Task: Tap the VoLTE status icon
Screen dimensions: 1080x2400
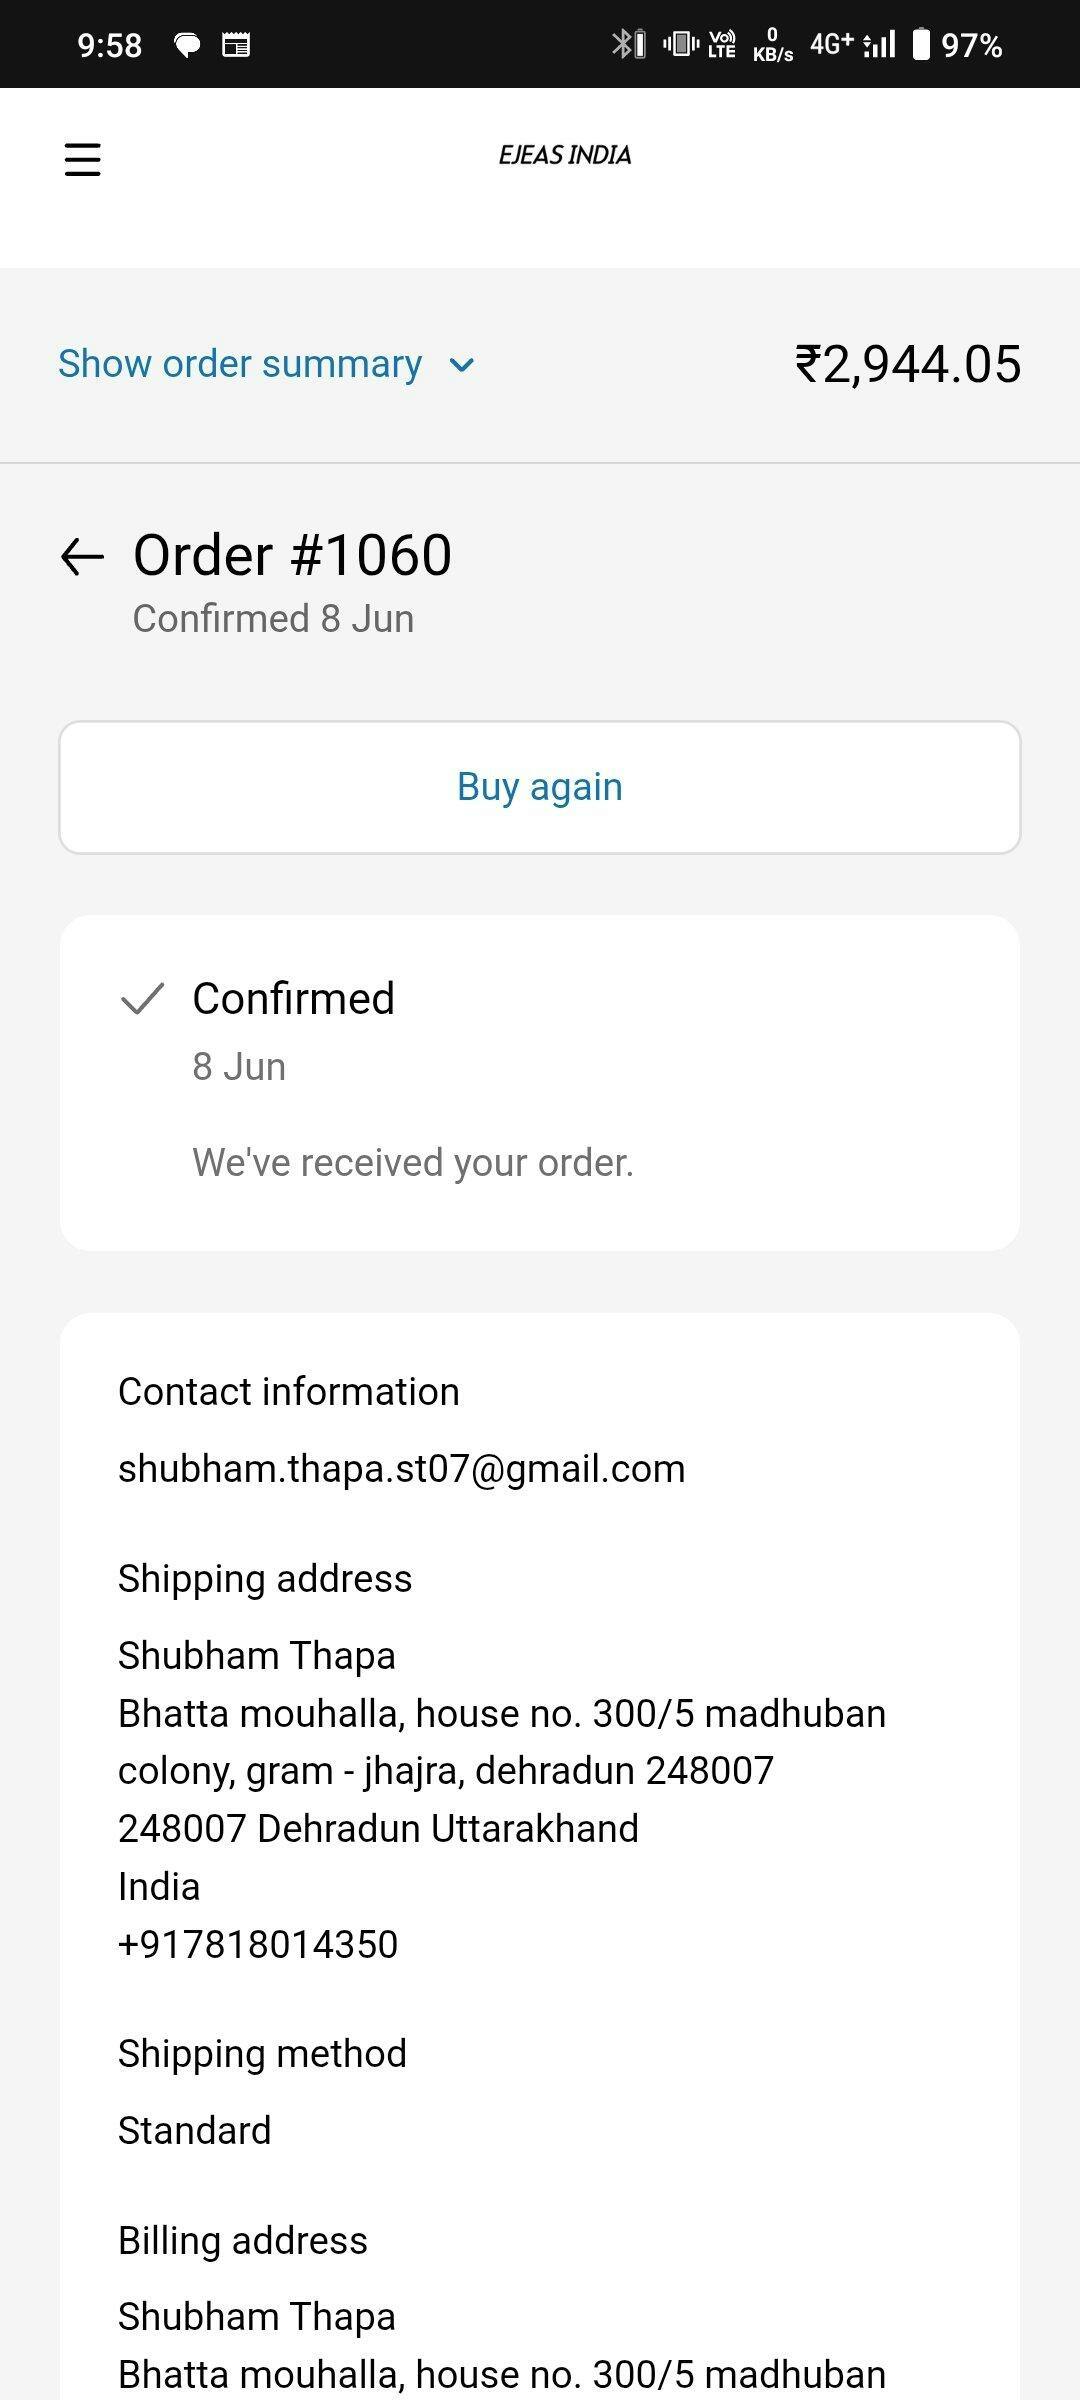Action: (722, 44)
